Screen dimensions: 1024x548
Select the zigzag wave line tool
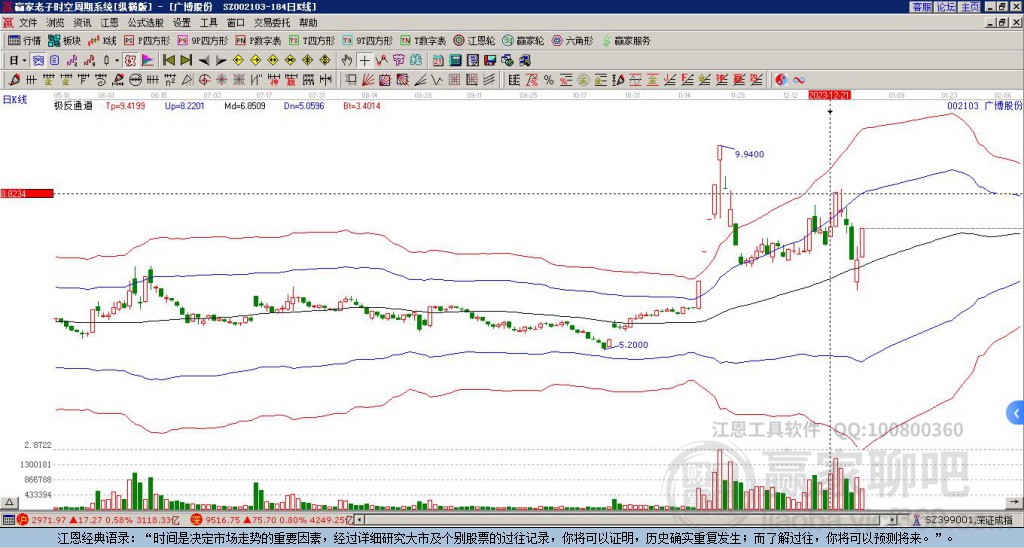tap(436, 80)
